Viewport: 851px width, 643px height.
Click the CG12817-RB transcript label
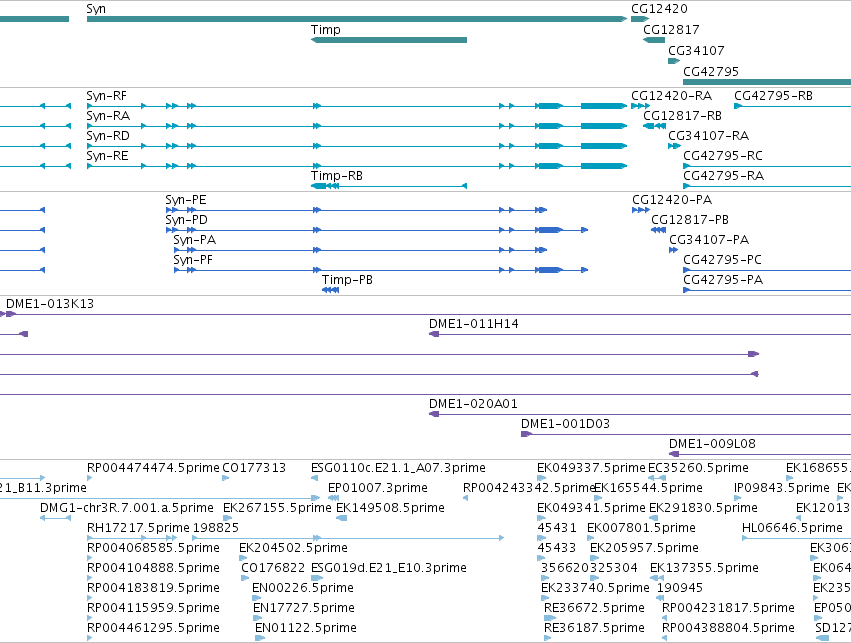[x=682, y=116]
